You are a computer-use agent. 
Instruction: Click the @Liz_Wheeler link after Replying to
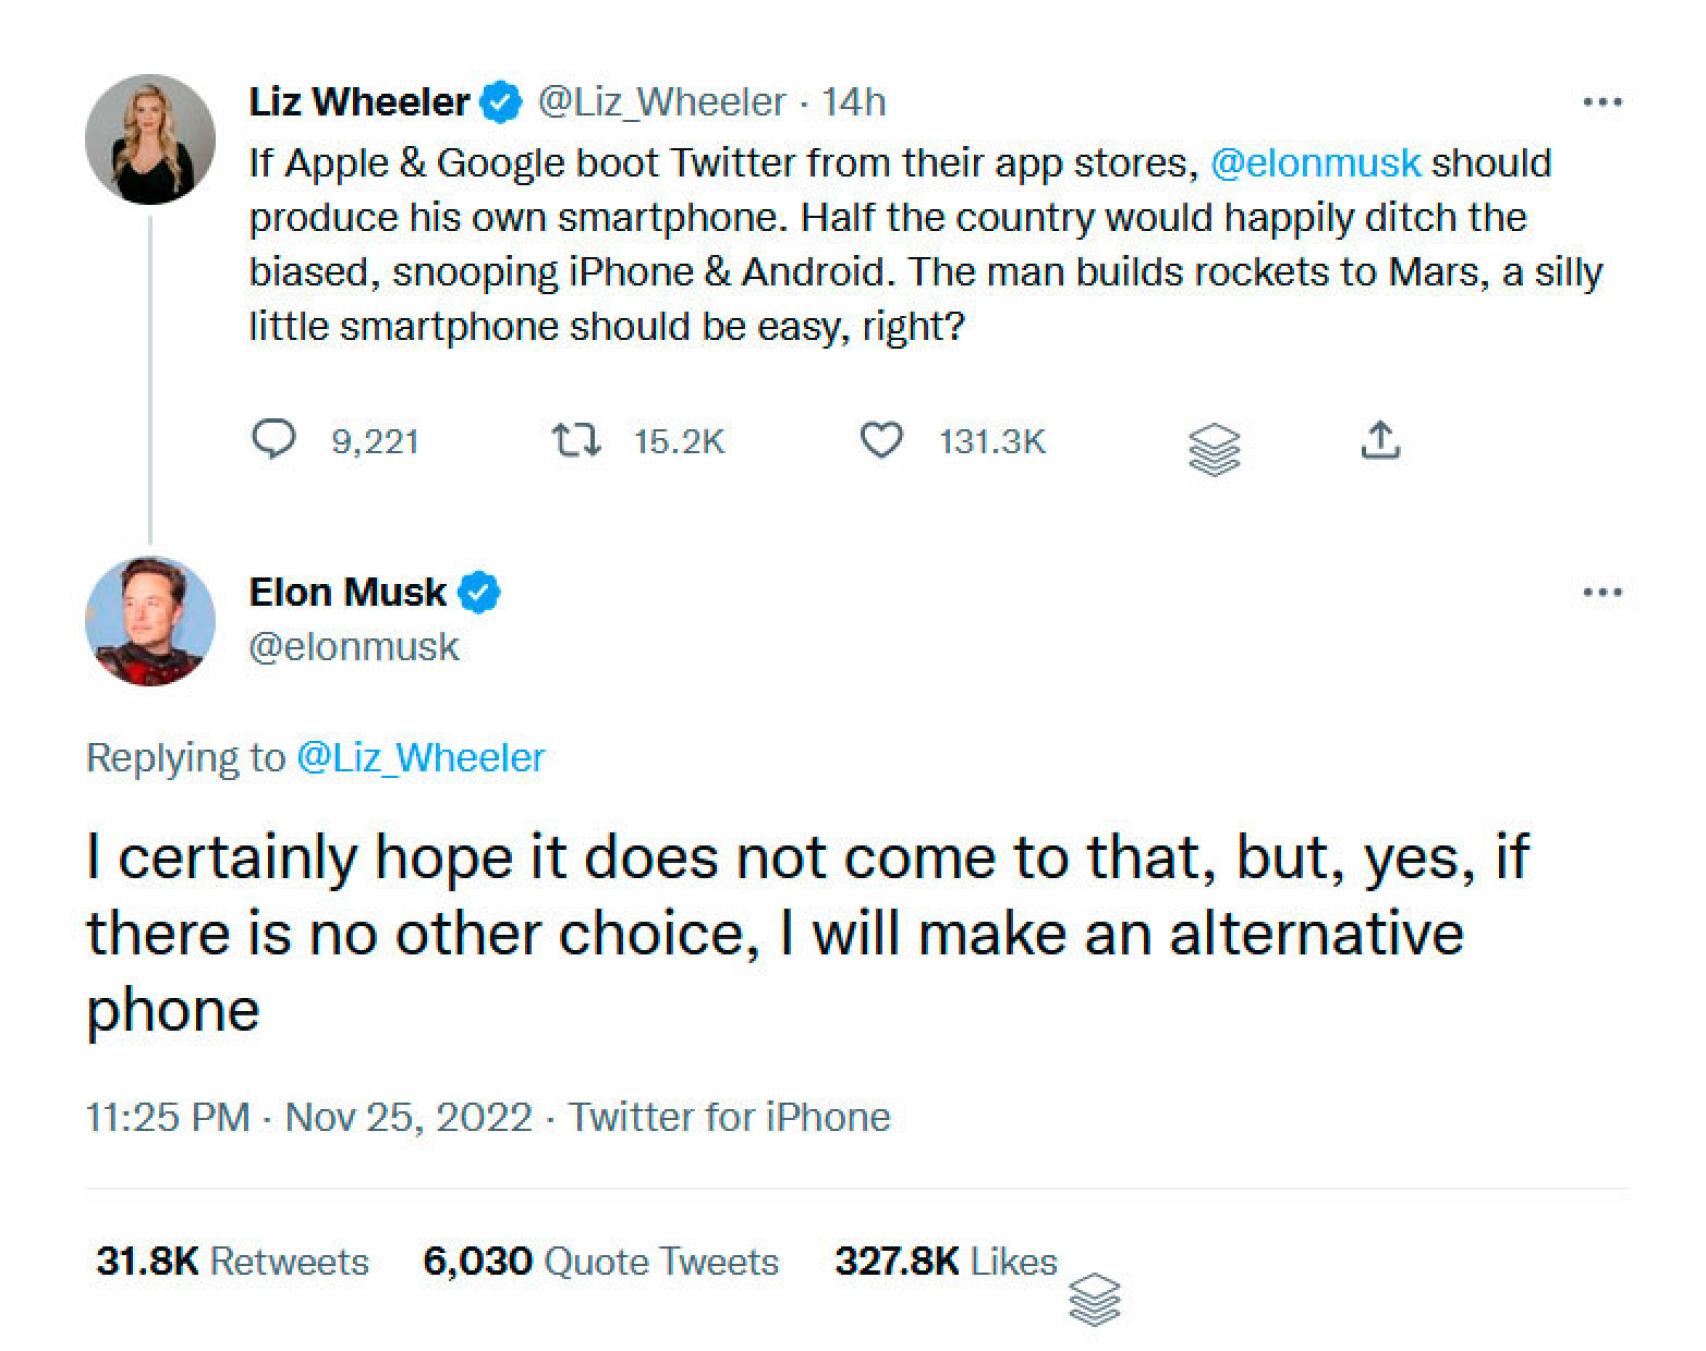tap(420, 758)
